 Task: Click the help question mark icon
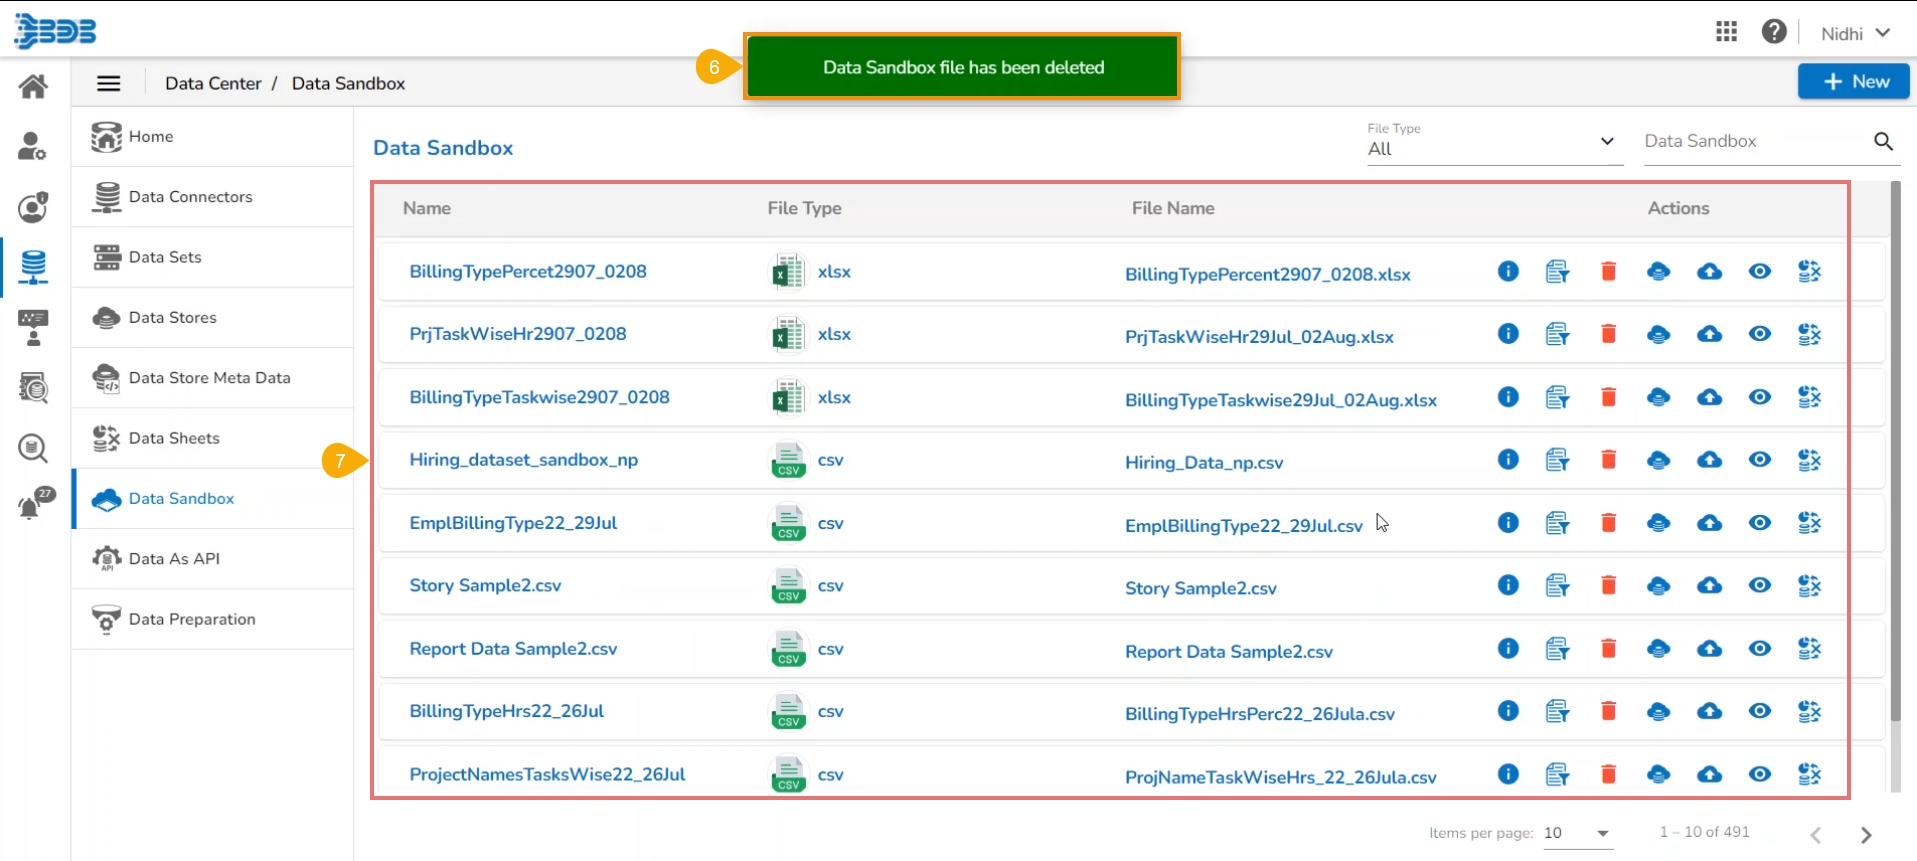tap(1774, 32)
